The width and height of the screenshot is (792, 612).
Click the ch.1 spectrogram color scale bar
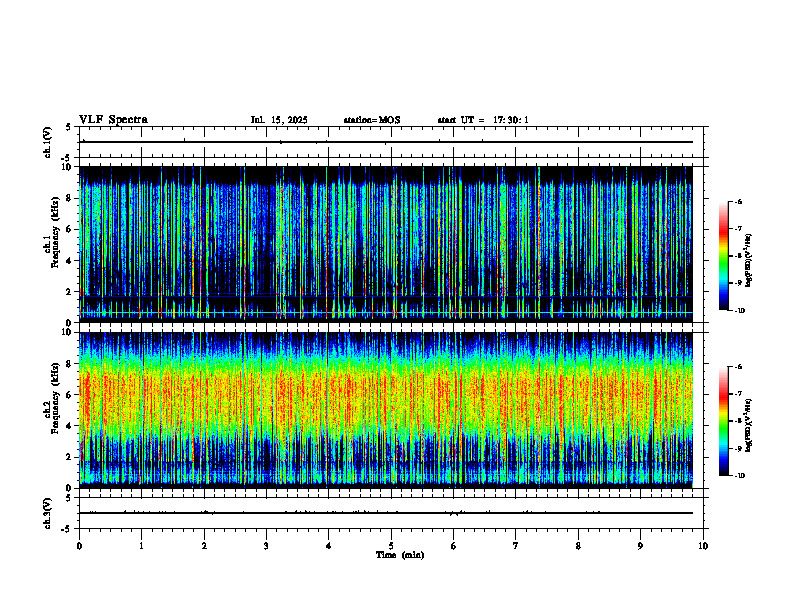pyautogui.click(x=723, y=256)
